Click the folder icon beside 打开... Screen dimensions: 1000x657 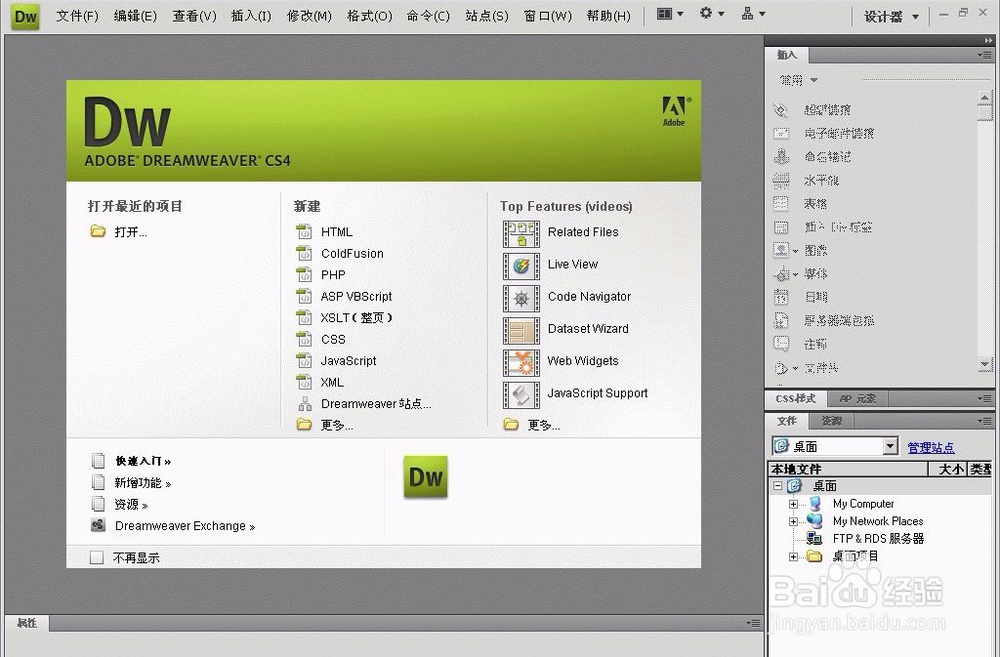pos(98,231)
